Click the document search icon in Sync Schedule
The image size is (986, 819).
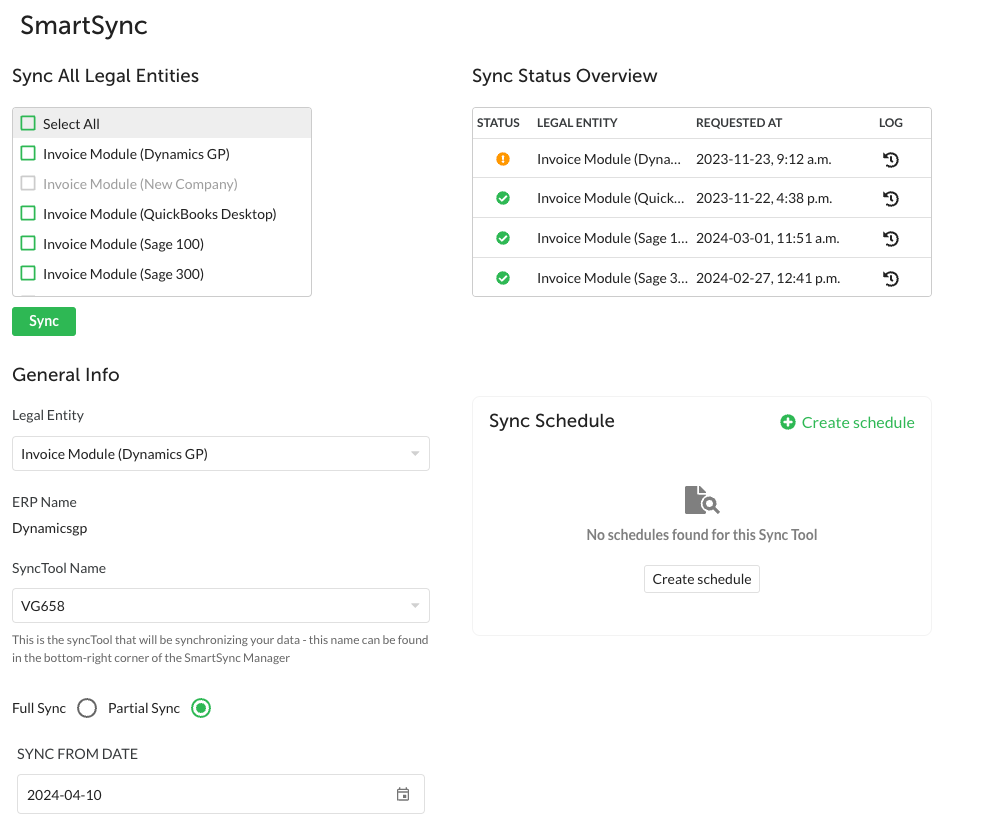coord(701,500)
